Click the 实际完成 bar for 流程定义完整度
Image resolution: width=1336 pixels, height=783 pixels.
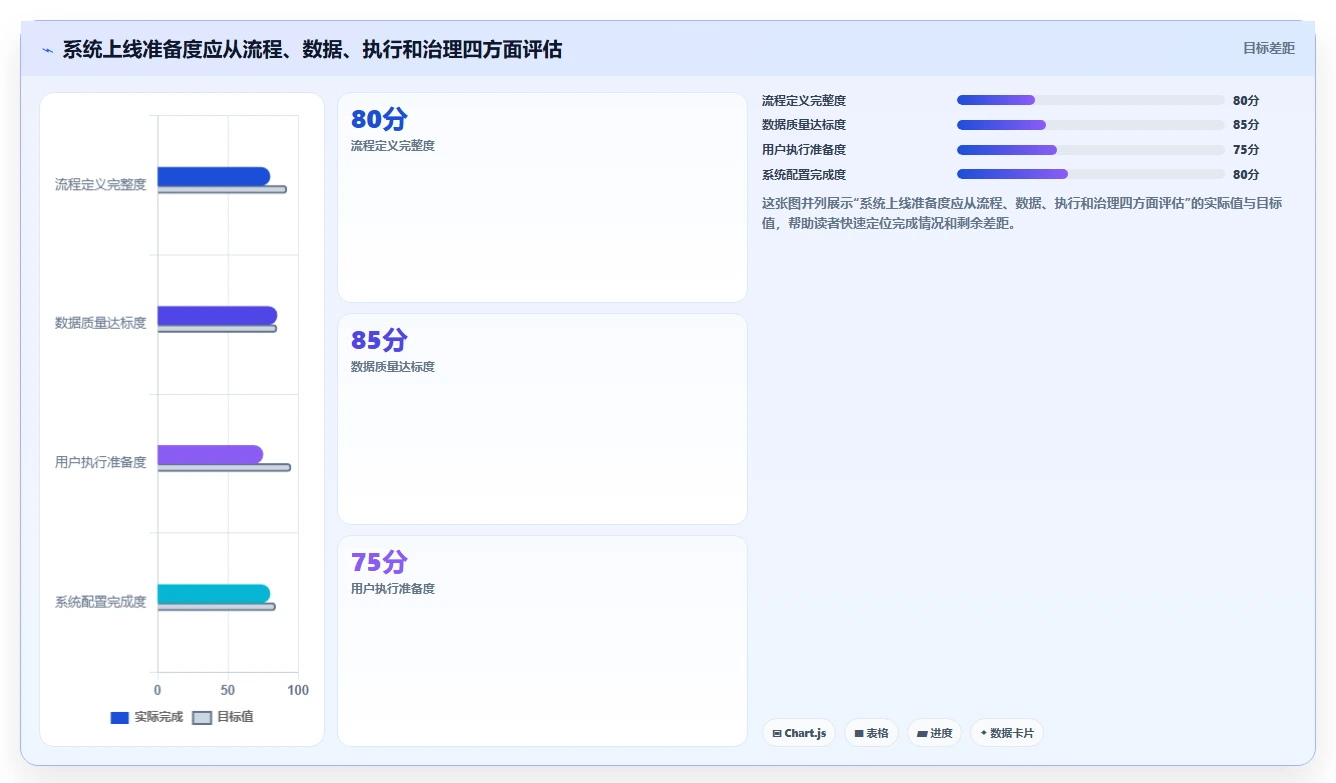pyautogui.click(x=214, y=176)
